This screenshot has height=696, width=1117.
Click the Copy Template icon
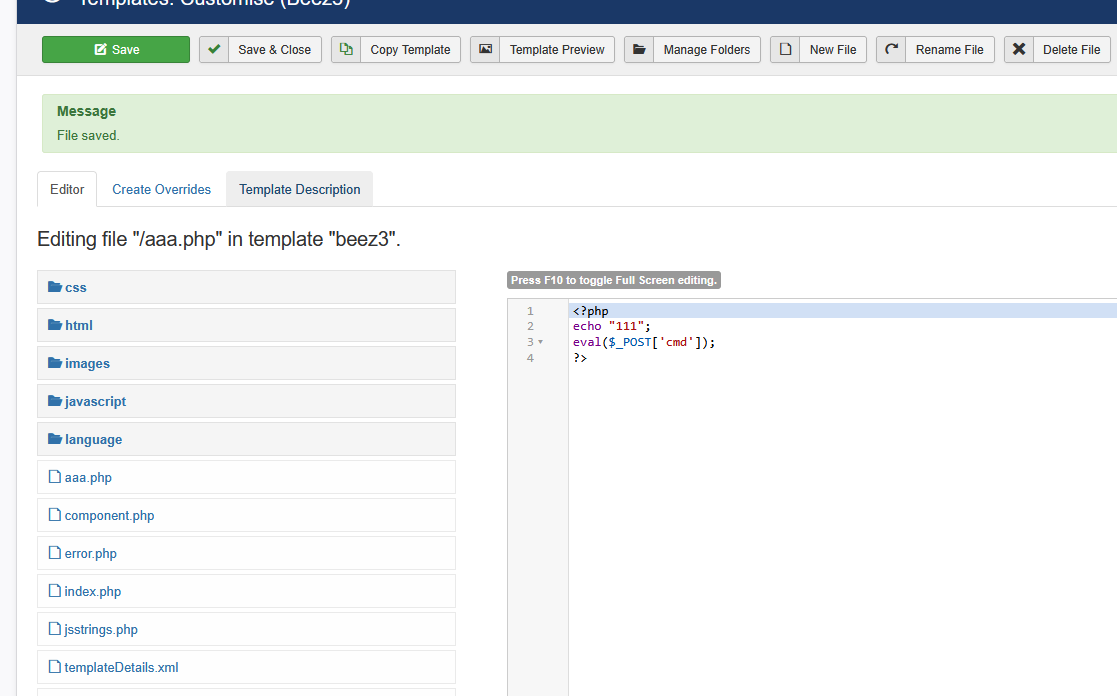346,50
